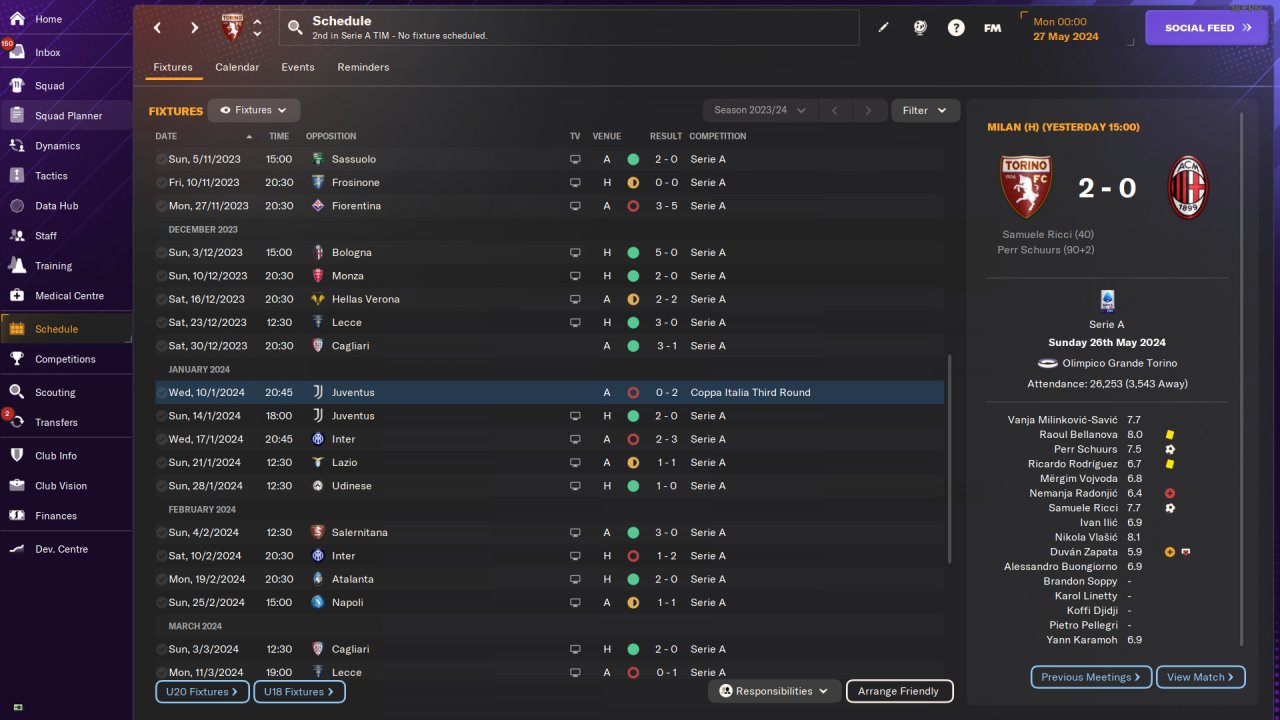Toggle the check circle for Udinese fixture

161,486
